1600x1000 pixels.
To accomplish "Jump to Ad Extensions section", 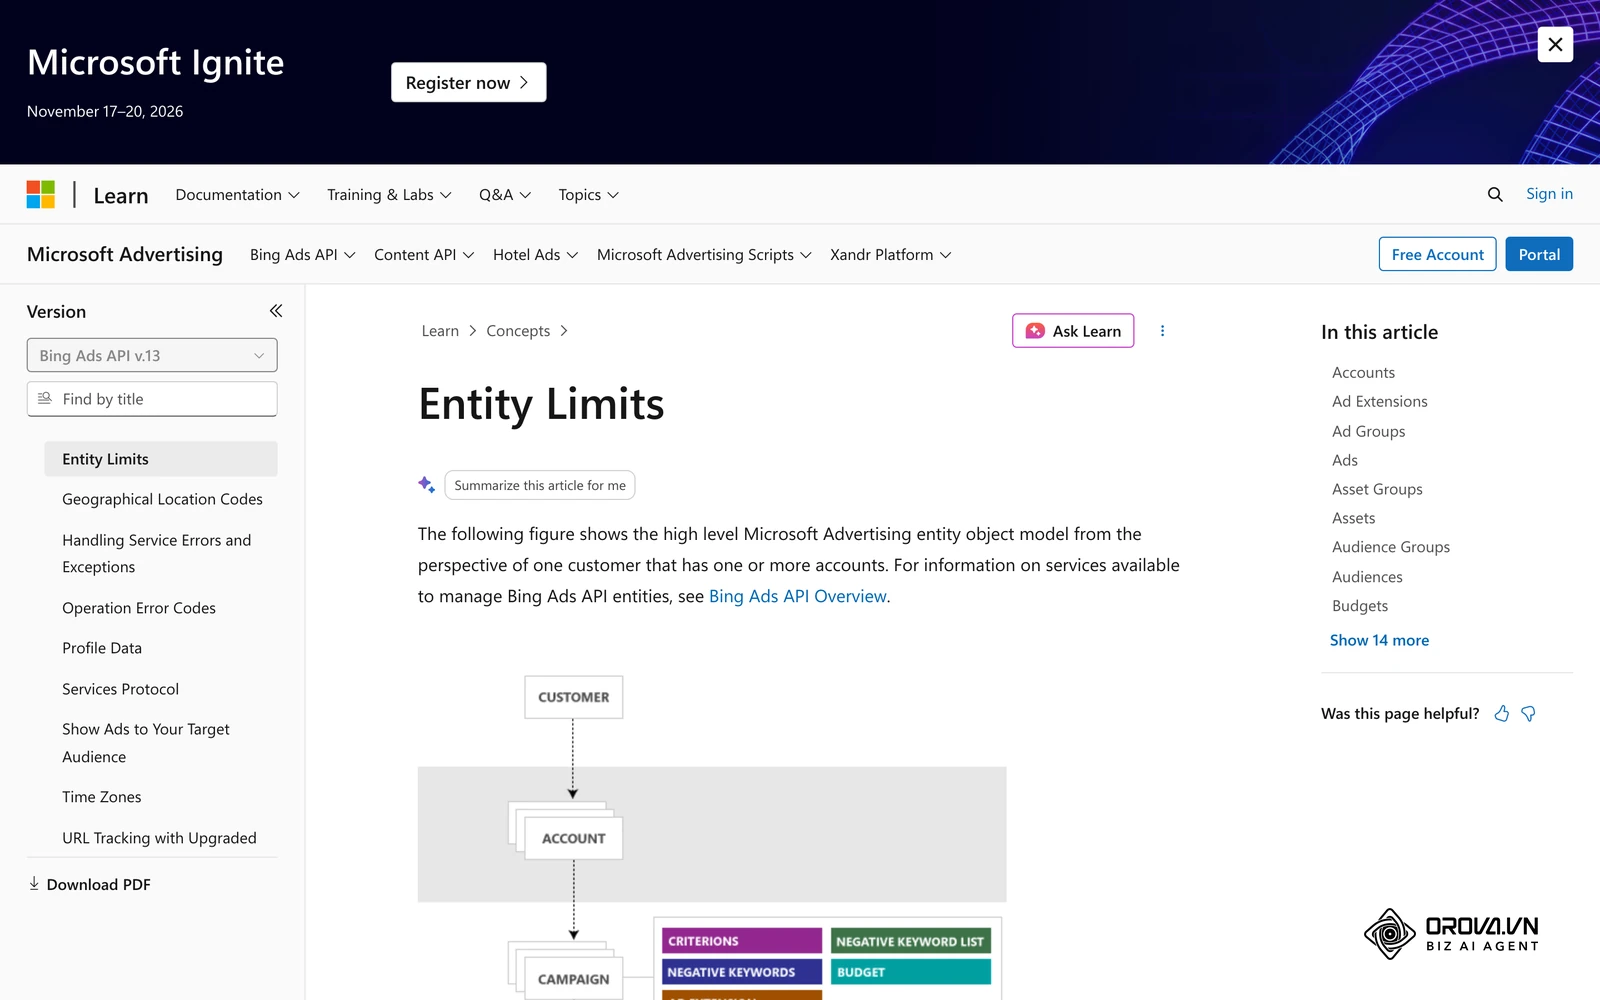I will 1379,401.
